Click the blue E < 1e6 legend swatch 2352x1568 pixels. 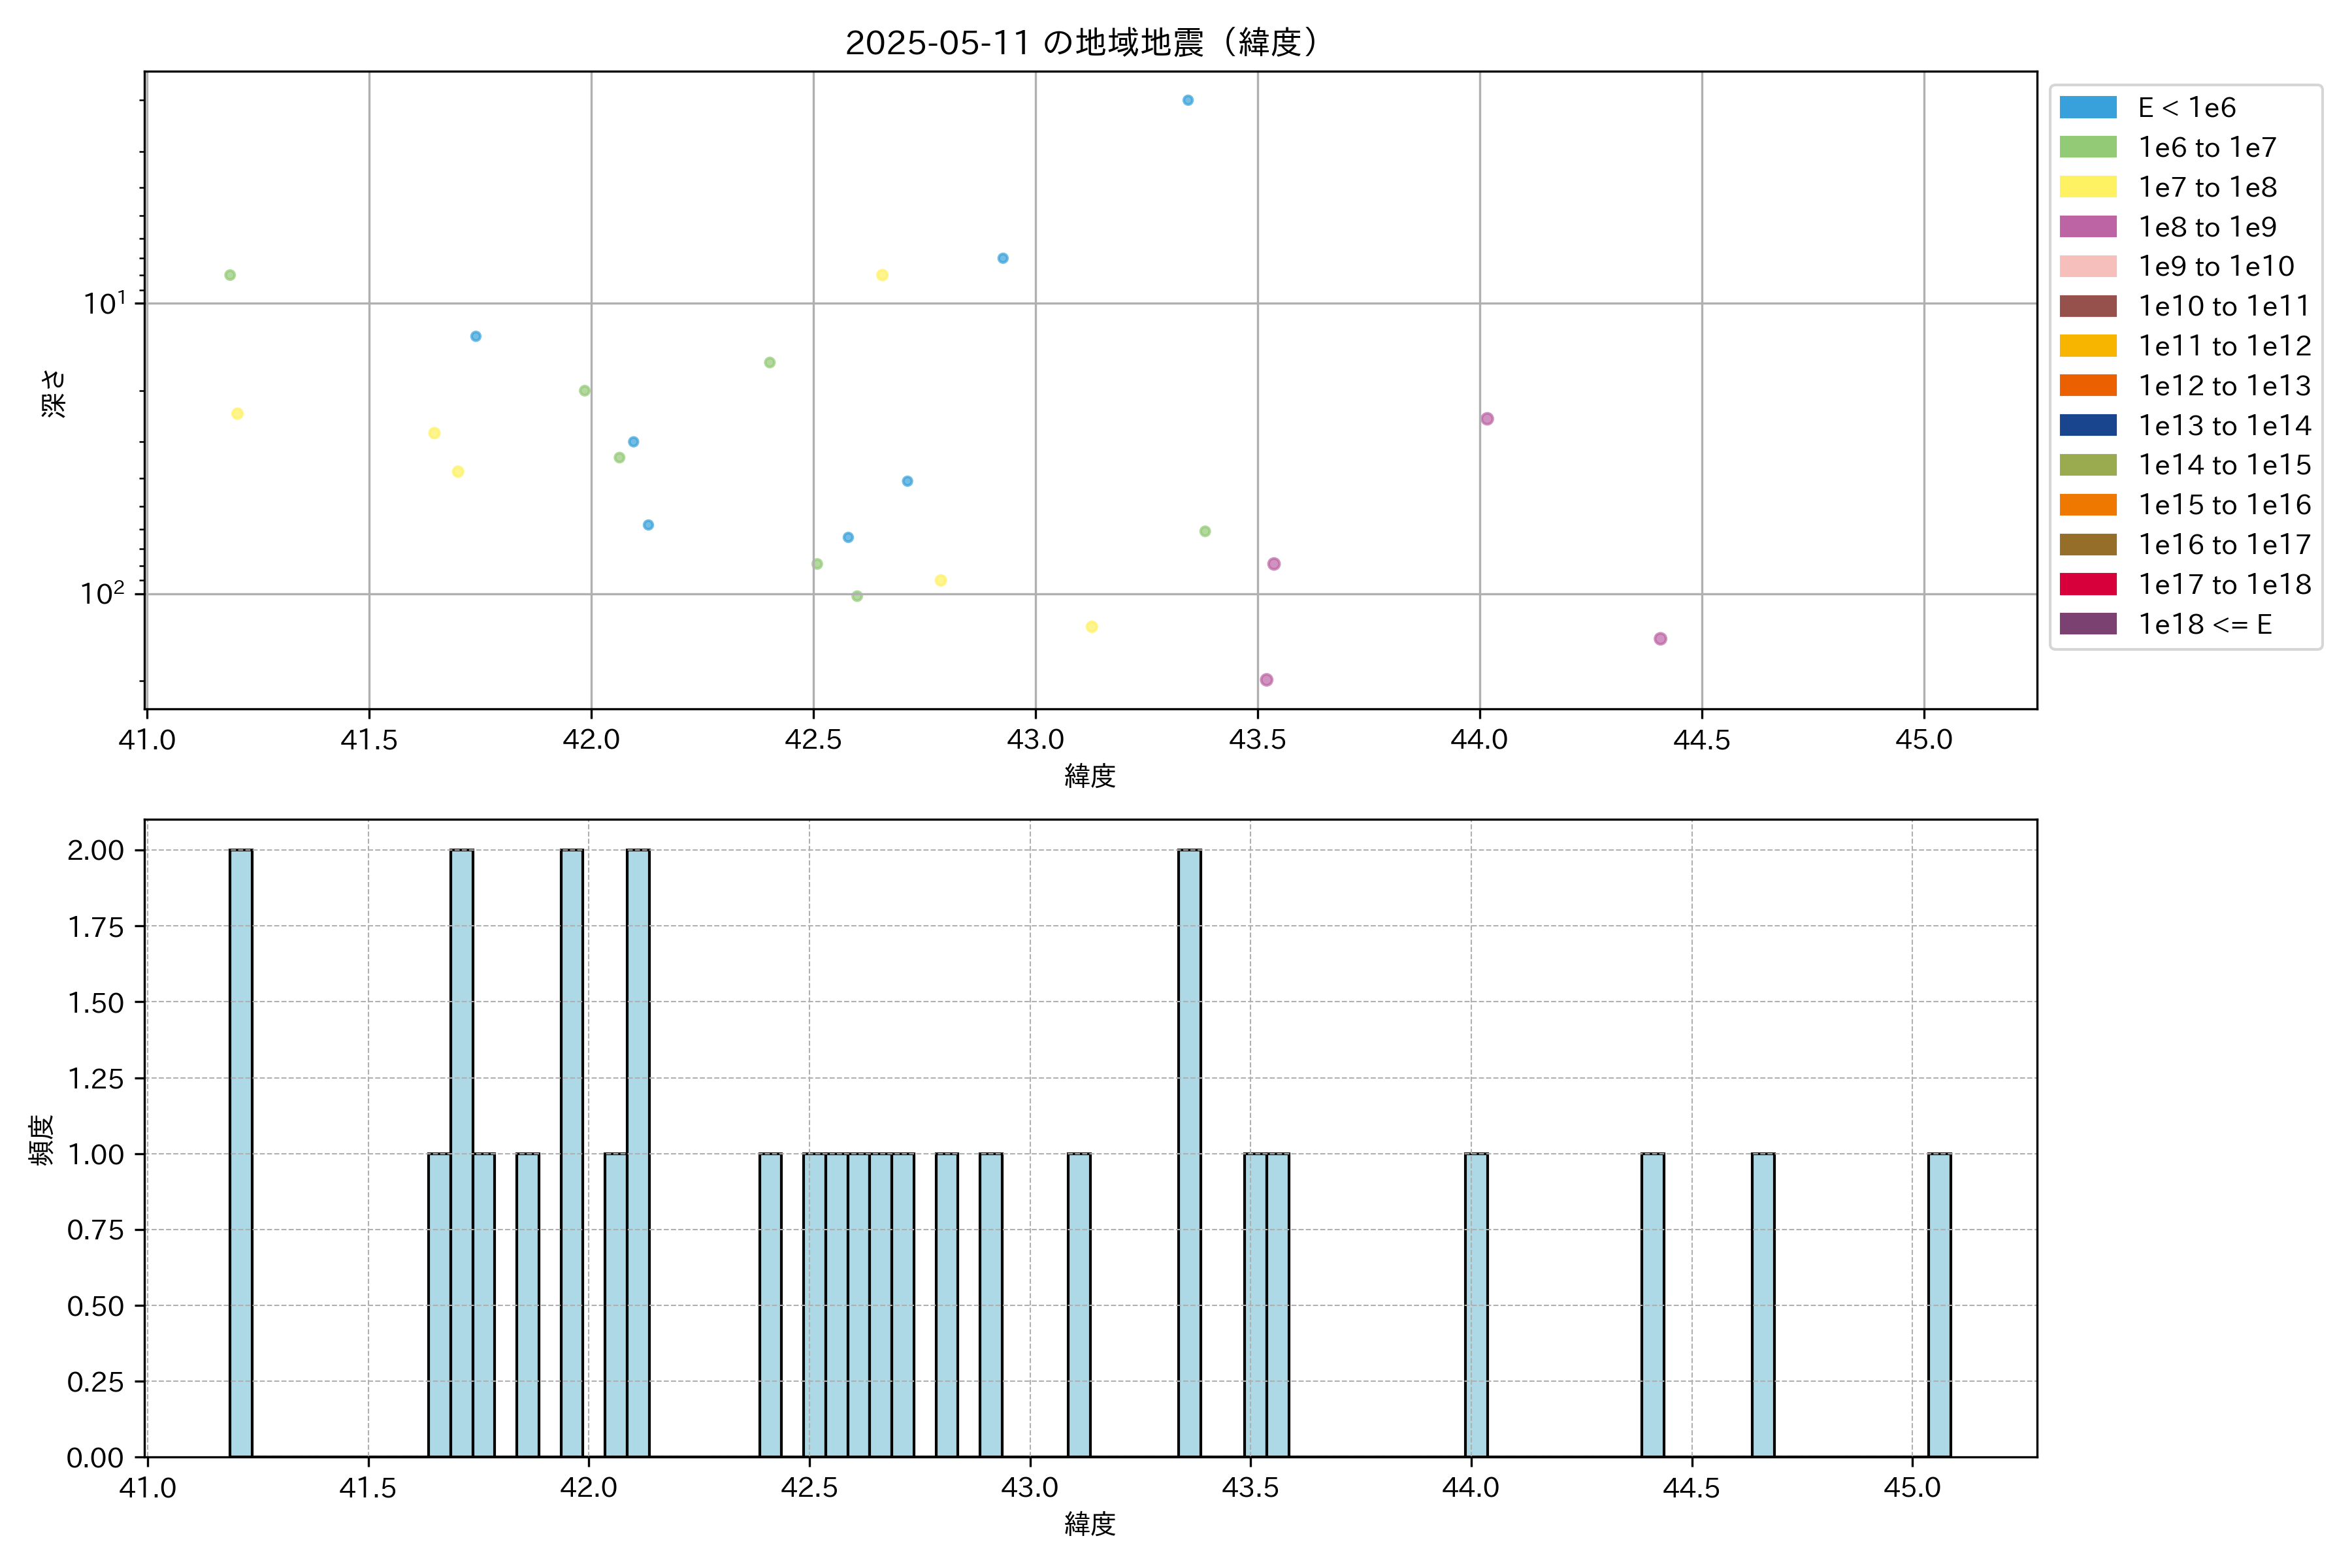pos(2087,108)
